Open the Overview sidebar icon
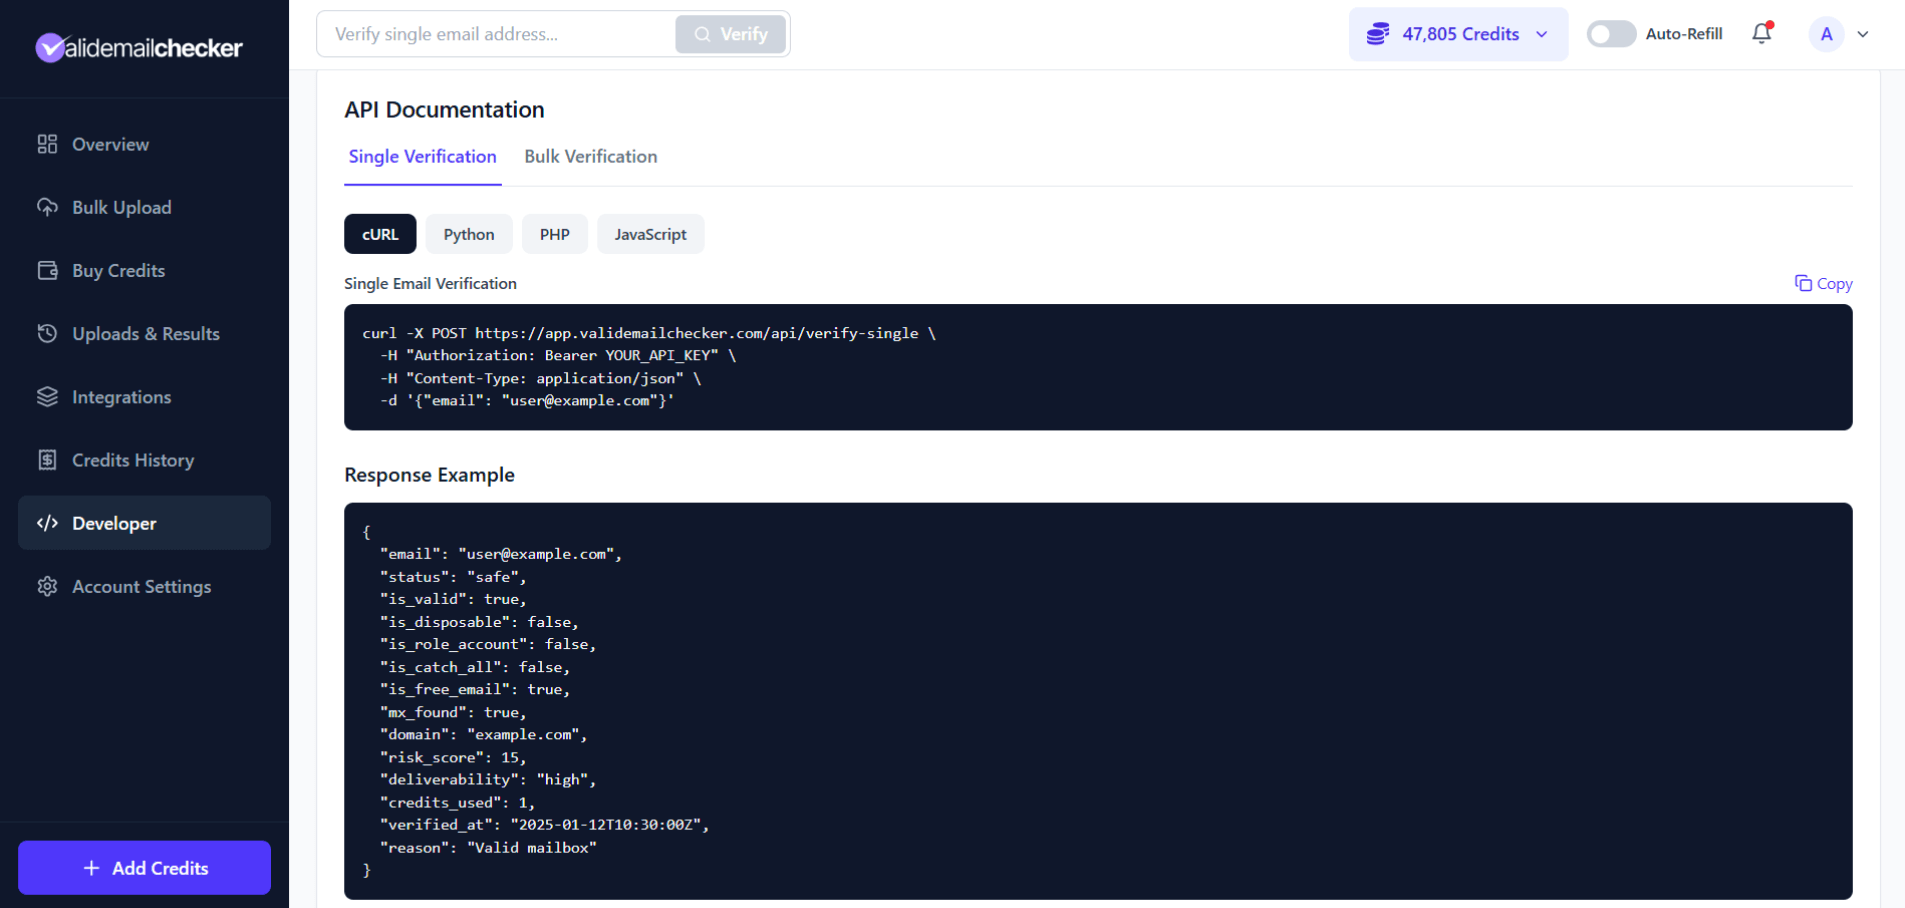 click(x=47, y=144)
